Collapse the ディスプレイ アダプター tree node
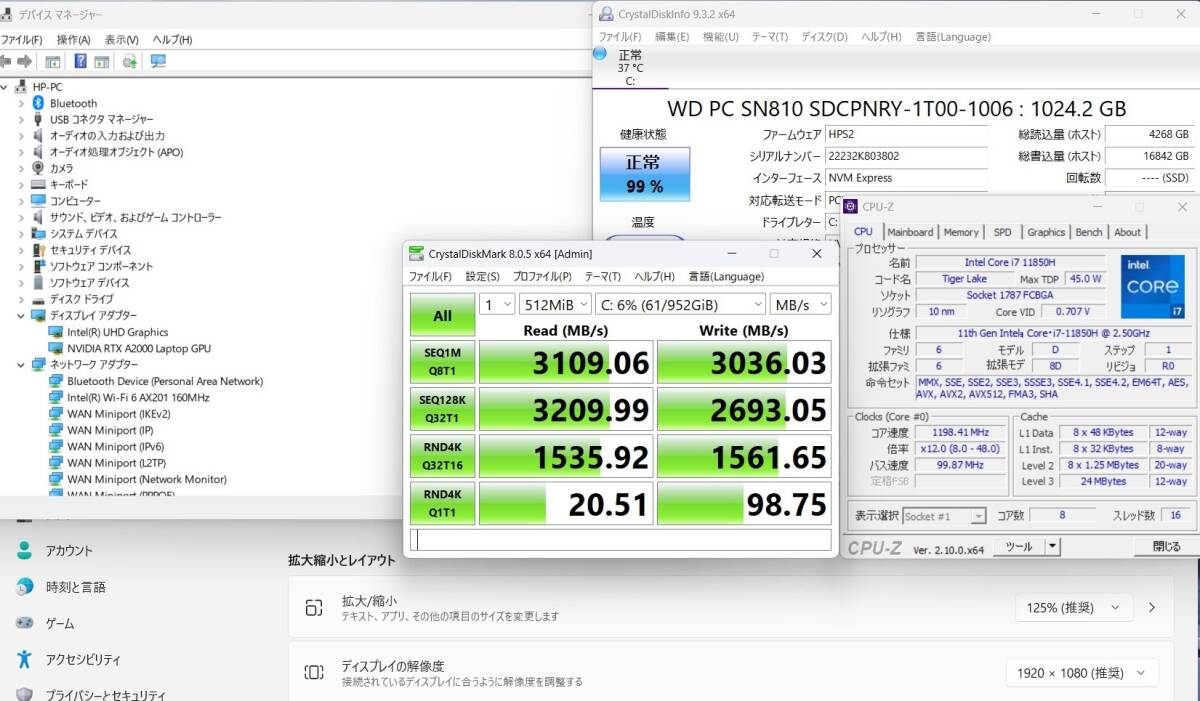Image resolution: width=1200 pixels, height=701 pixels. point(20,315)
